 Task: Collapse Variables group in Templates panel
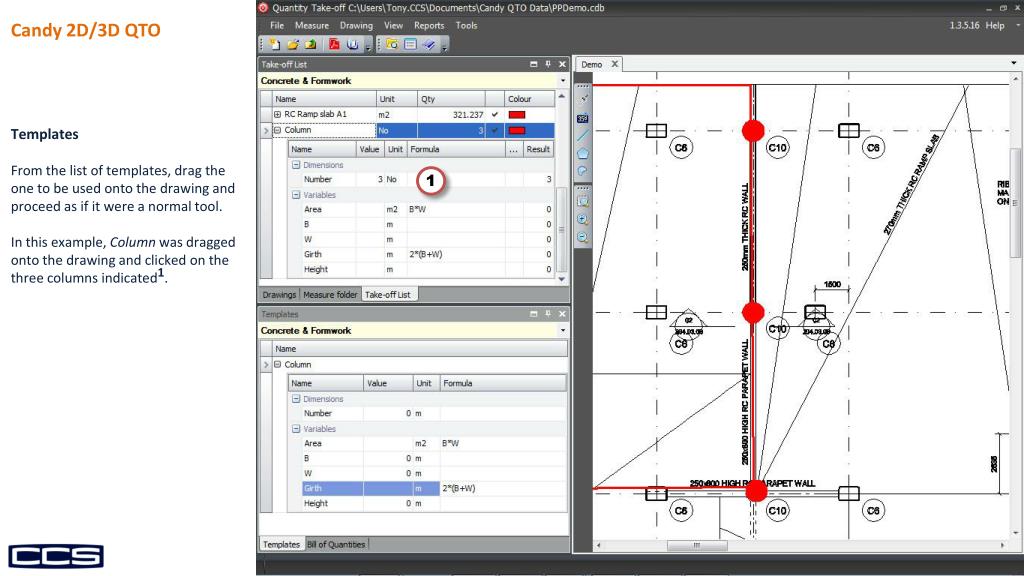click(296, 429)
